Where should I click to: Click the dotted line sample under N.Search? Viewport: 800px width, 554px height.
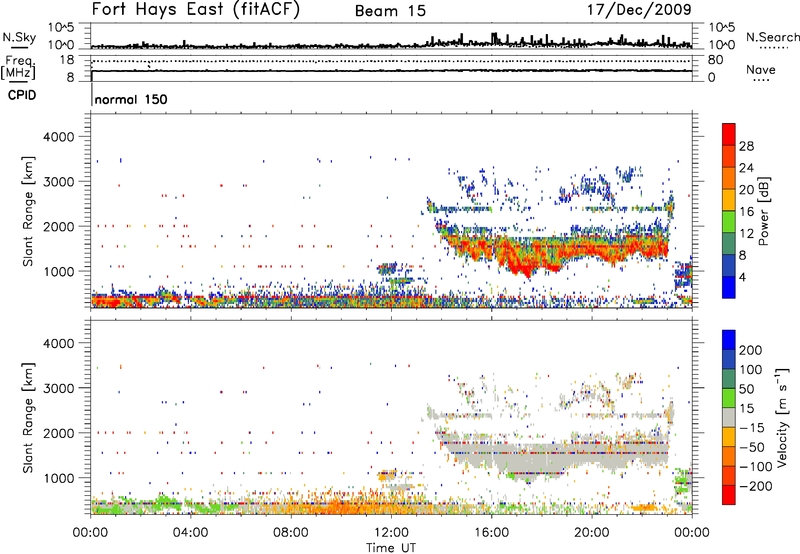[x=774, y=48]
